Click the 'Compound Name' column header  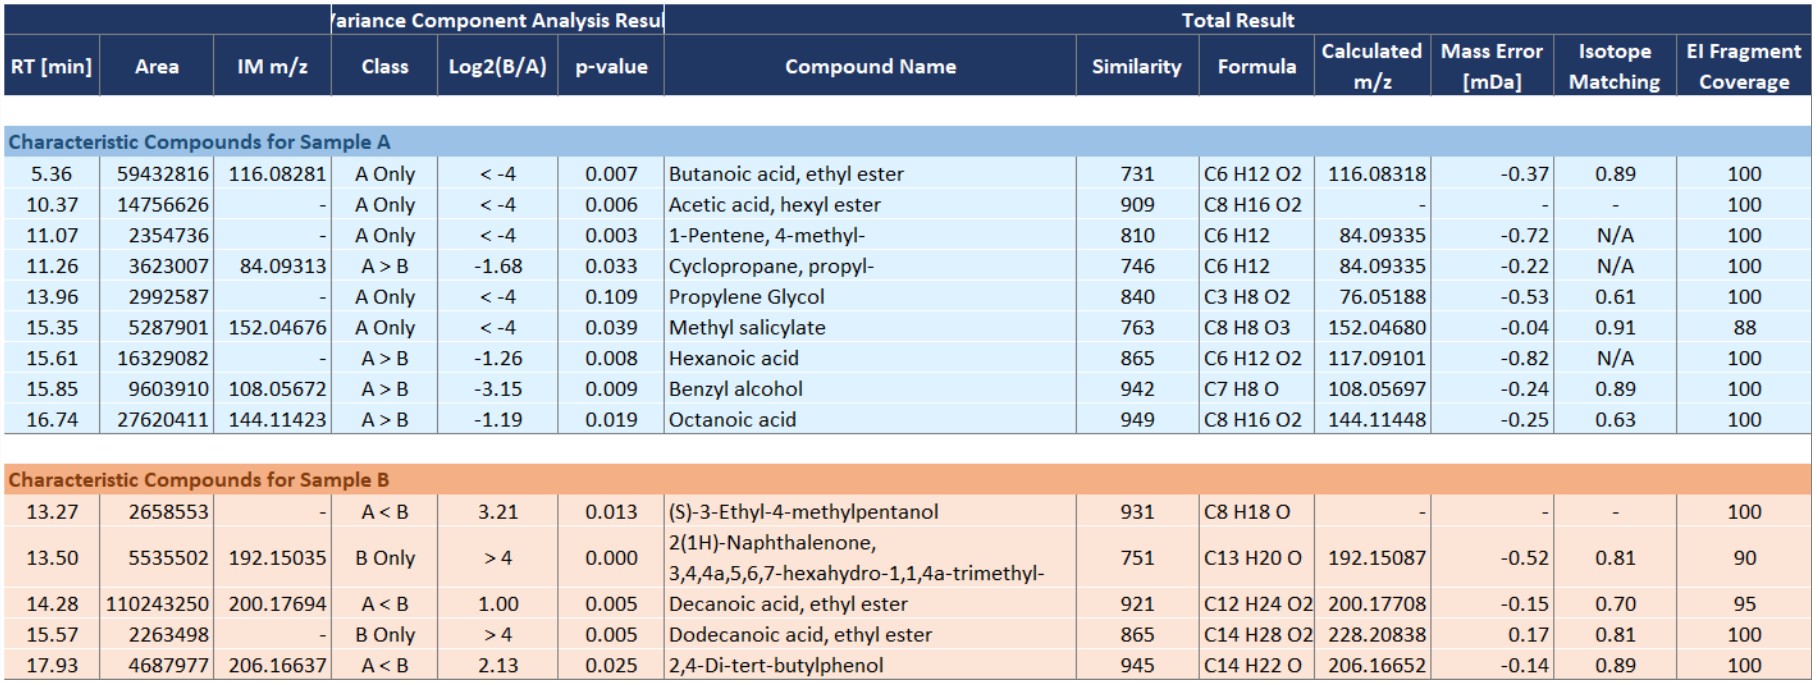click(870, 66)
